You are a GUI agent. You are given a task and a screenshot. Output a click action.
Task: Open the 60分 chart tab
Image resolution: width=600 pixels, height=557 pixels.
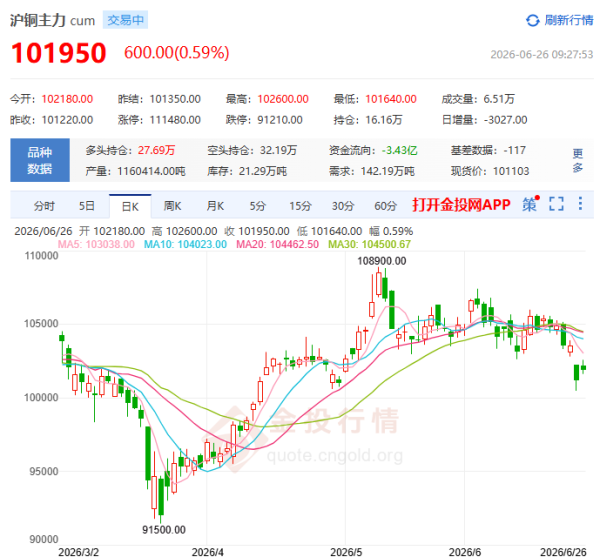point(385,206)
